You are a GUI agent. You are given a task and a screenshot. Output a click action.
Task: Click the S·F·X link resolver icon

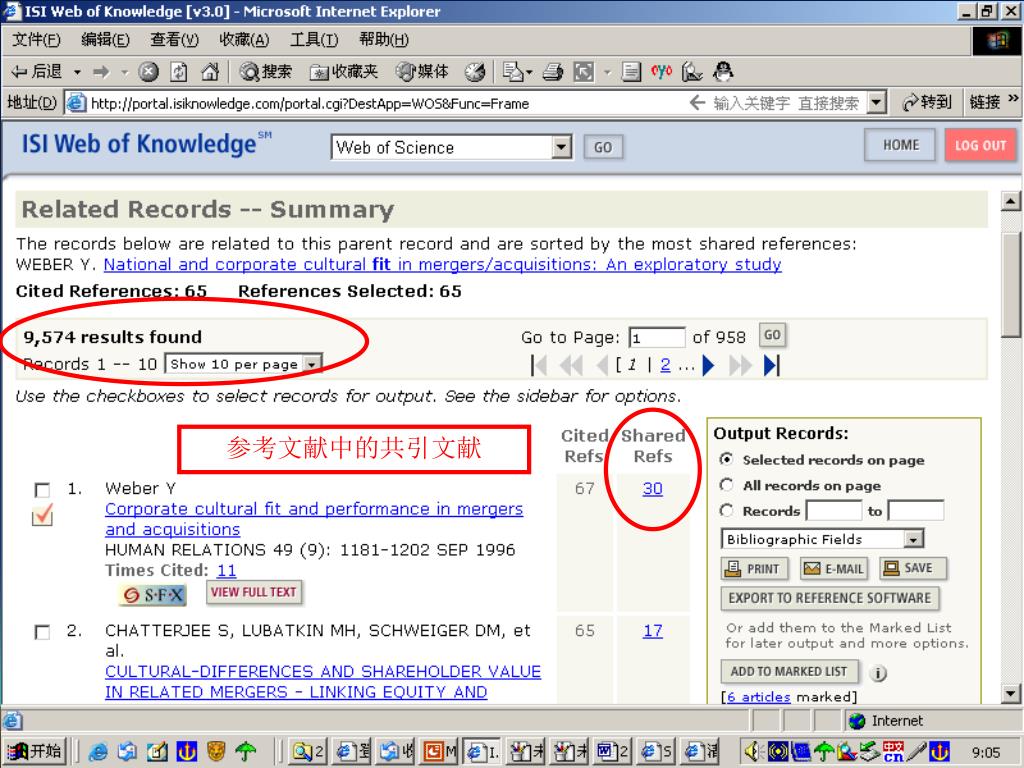click(153, 594)
